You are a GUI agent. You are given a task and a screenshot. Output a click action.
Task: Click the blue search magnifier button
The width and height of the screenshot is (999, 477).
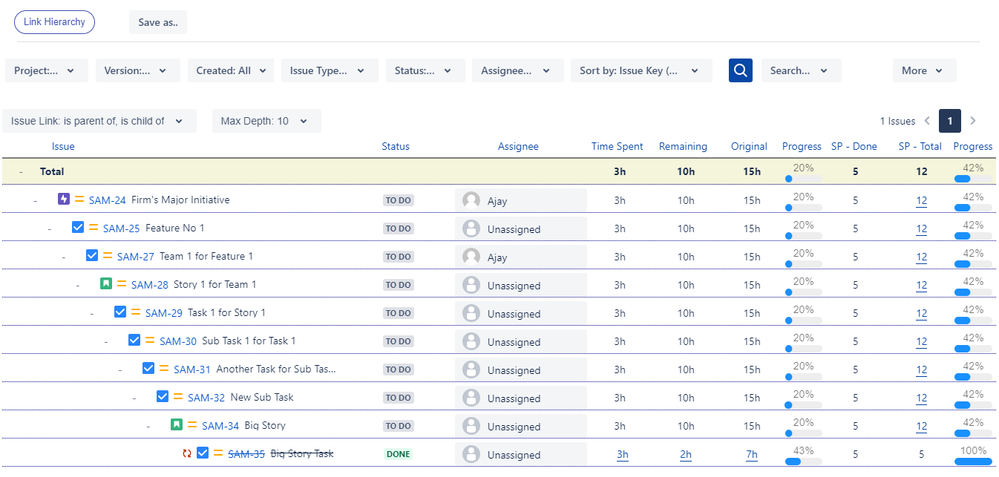(x=740, y=71)
